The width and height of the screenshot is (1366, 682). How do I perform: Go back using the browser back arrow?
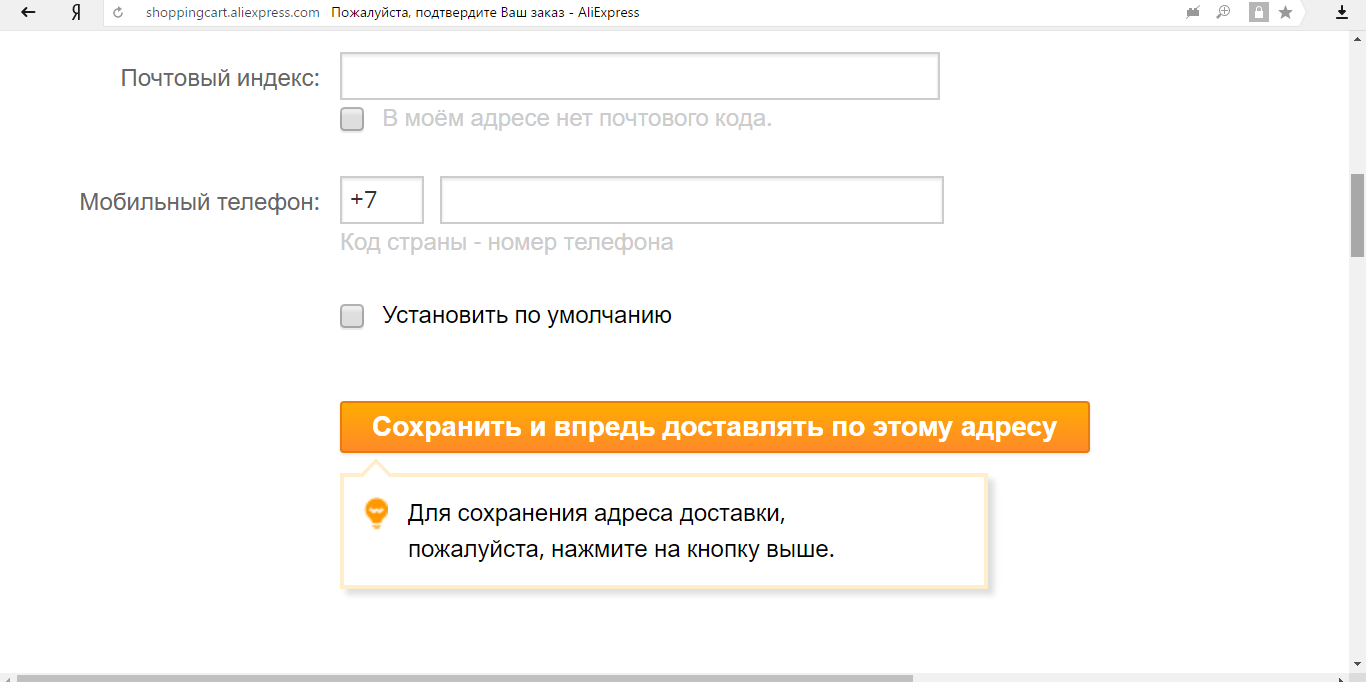(x=28, y=13)
